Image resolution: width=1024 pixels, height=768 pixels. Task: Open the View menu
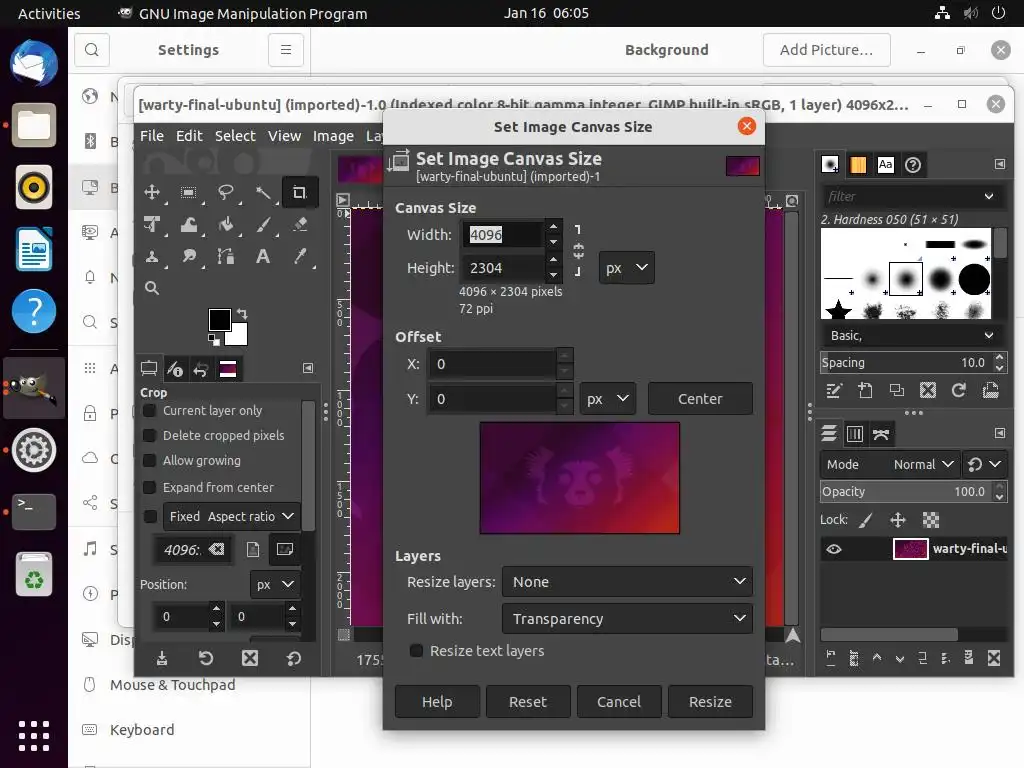click(x=284, y=136)
